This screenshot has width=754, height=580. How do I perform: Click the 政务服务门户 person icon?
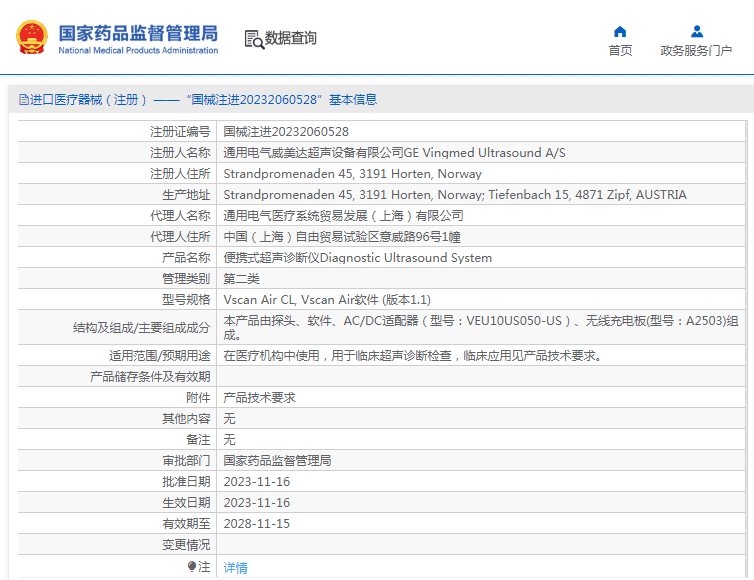click(x=696, y=31)
